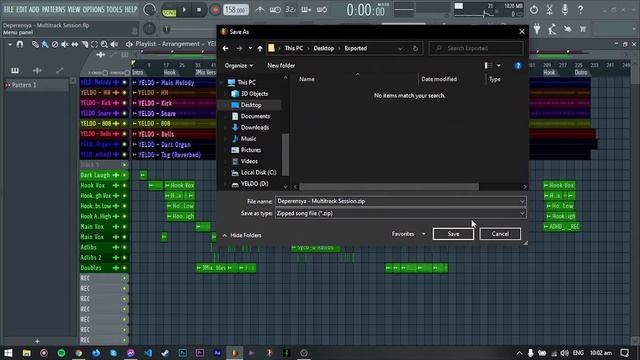Image resolution: width=640 pixels, height=360 pixels.
Task: Click Cancel in the Save As dialog
Action: coord(500,234)
